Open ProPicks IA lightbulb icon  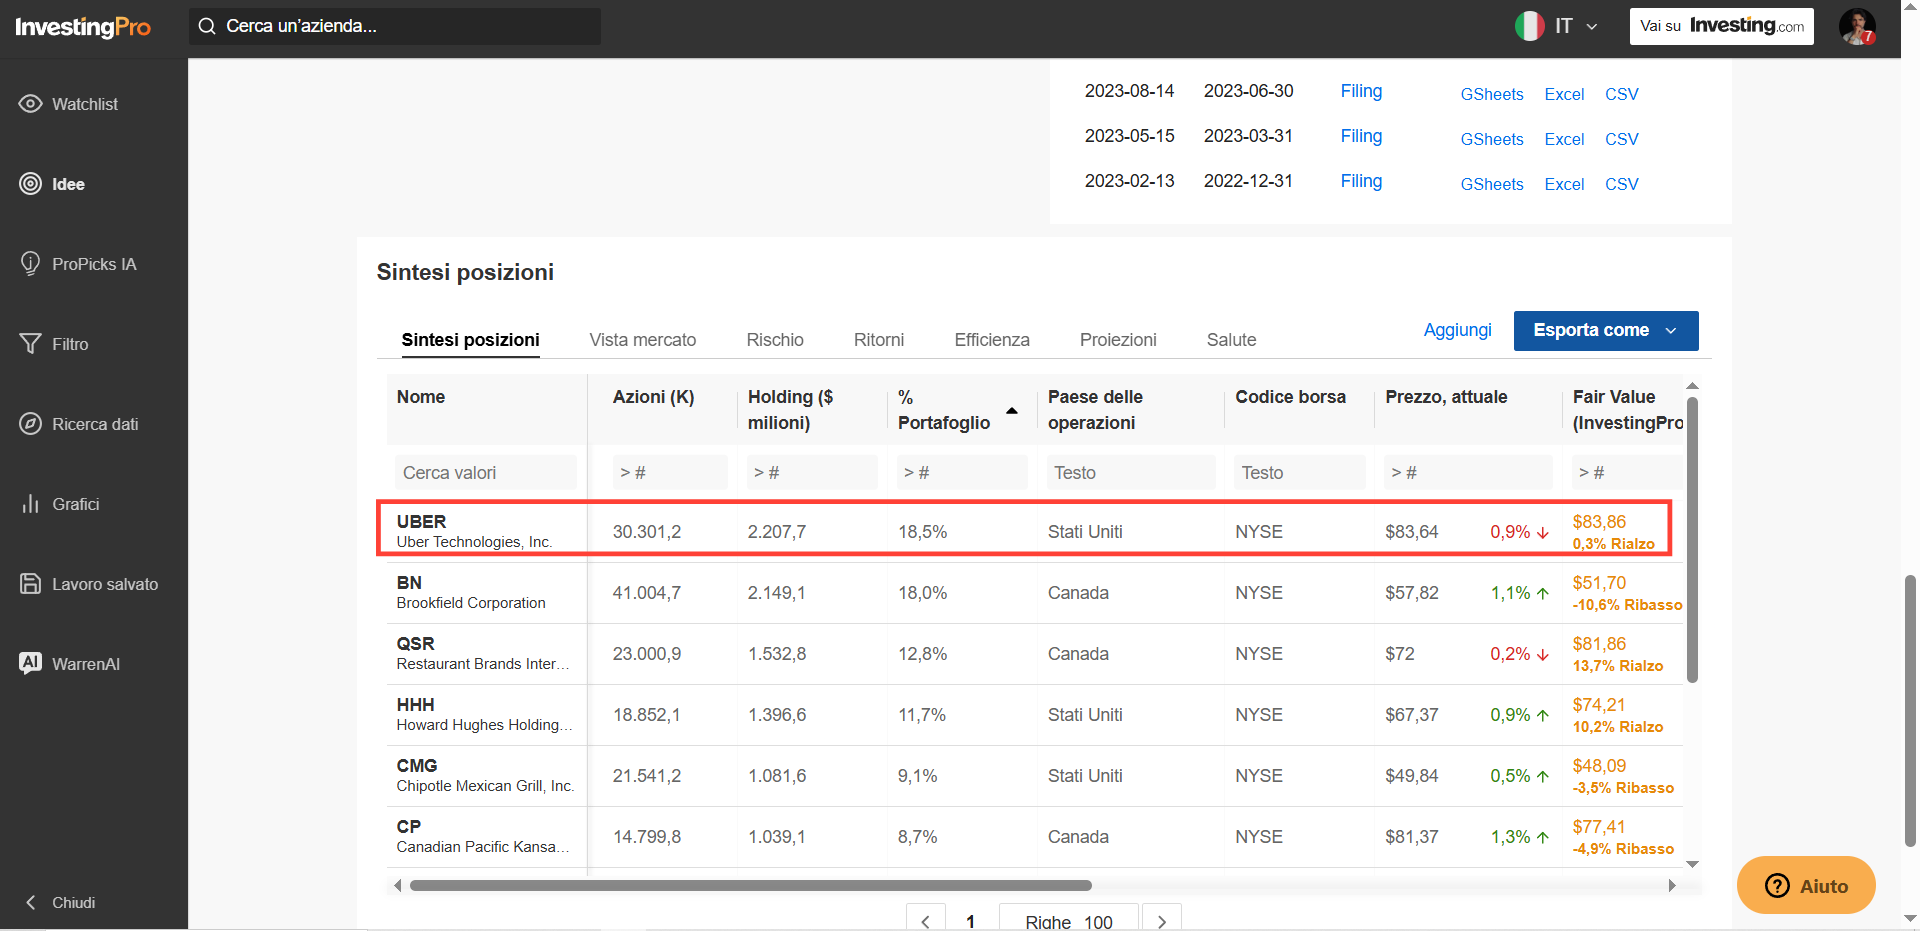point(31,264)
